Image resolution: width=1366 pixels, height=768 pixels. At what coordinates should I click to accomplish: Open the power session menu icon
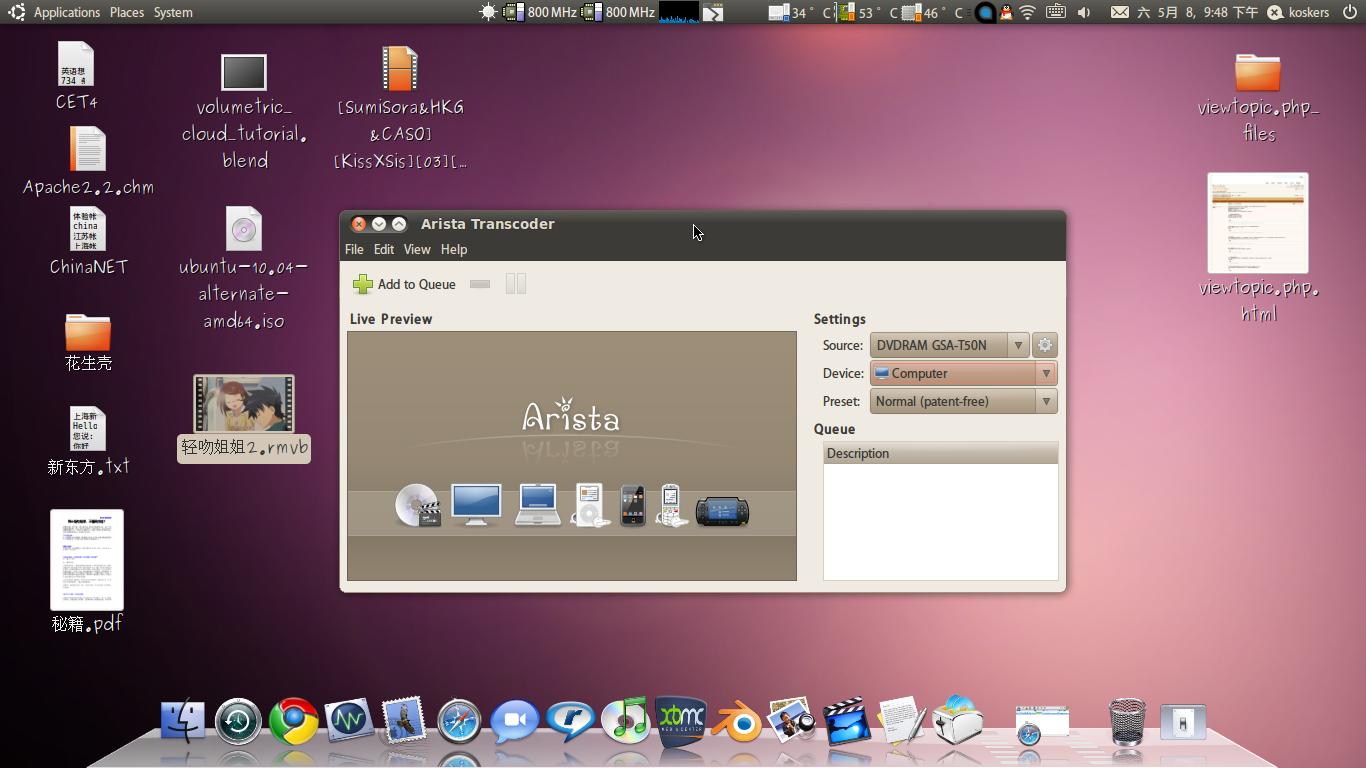pyautogui.click(x=1350, y=12)
